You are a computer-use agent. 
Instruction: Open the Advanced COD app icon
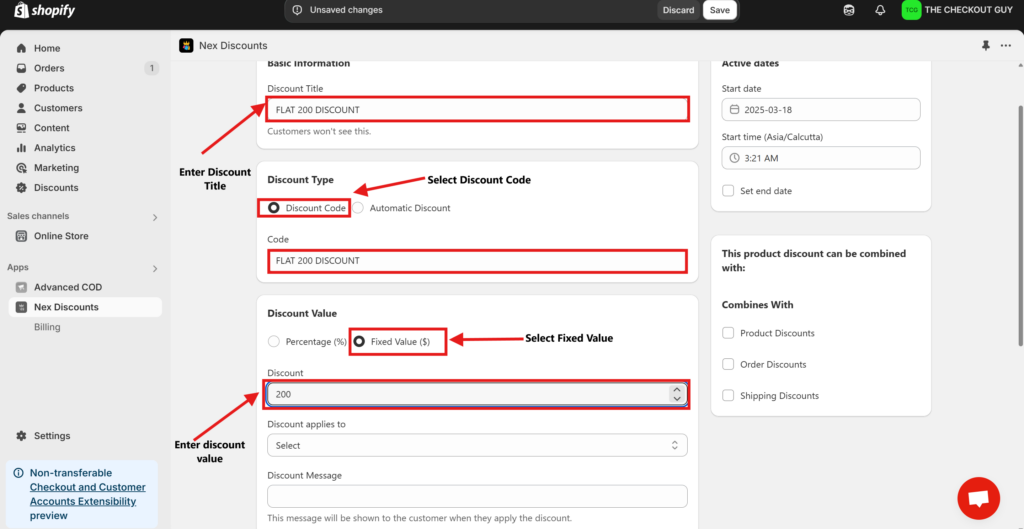22,287
